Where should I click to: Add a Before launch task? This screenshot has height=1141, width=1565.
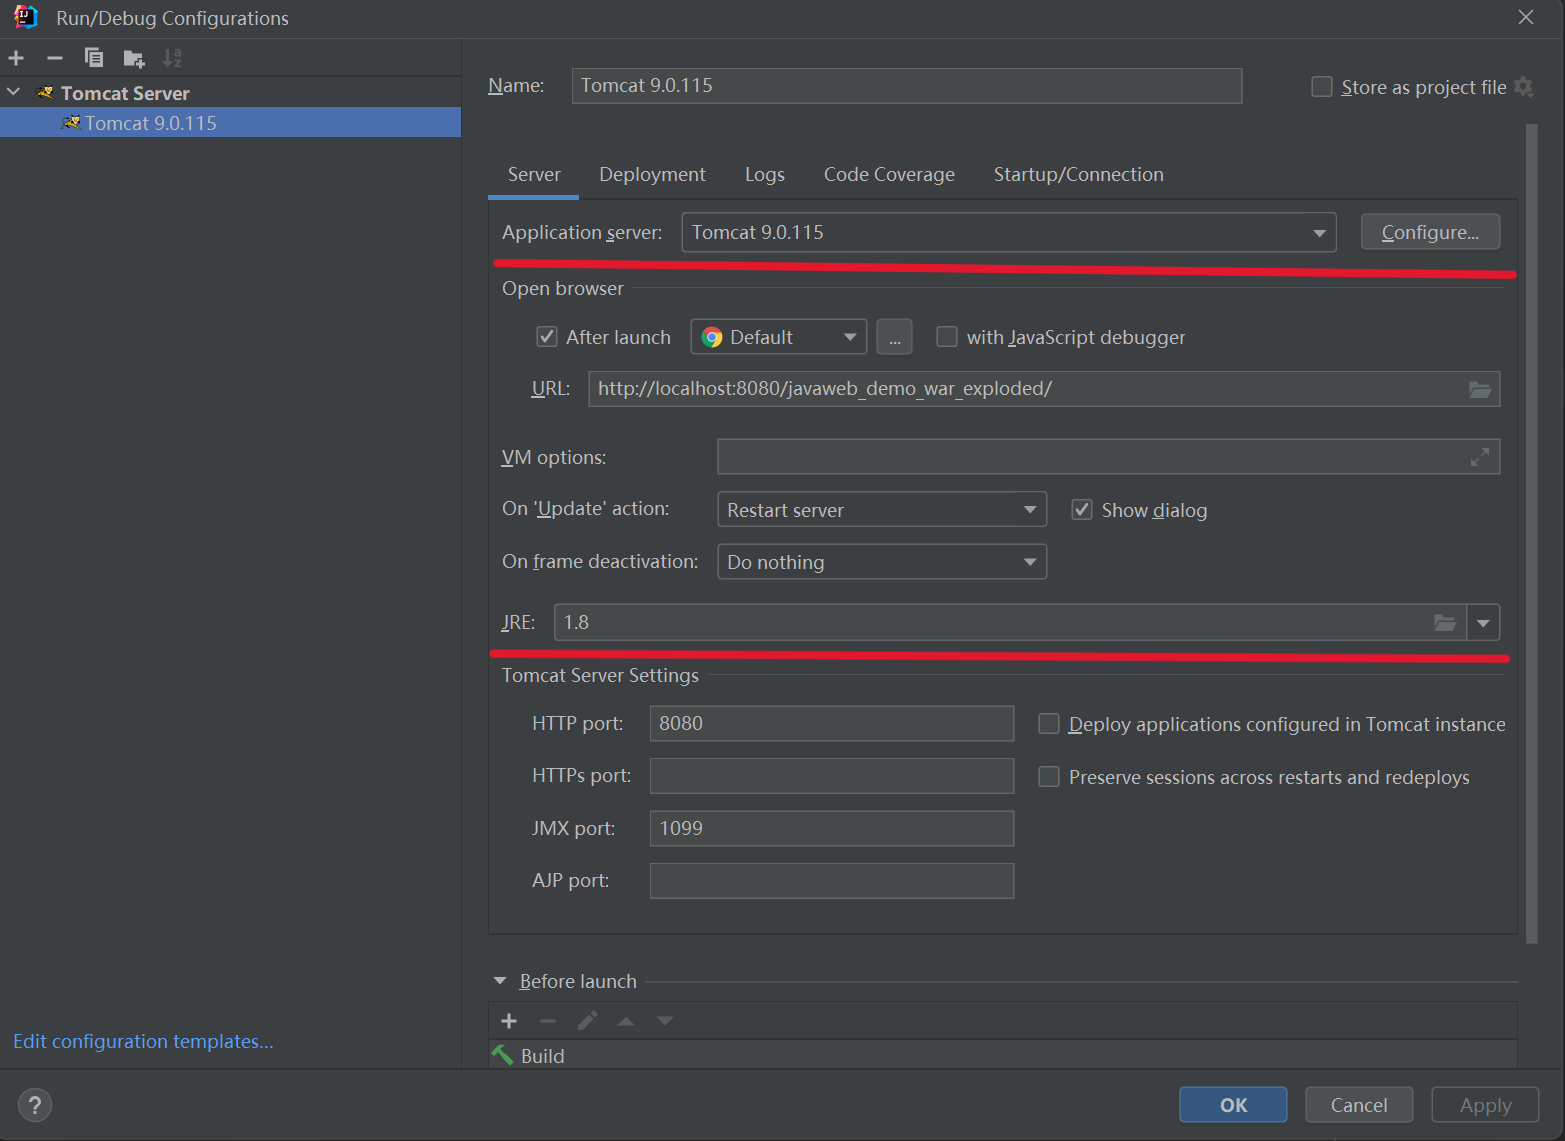(x=509, y=1021)
